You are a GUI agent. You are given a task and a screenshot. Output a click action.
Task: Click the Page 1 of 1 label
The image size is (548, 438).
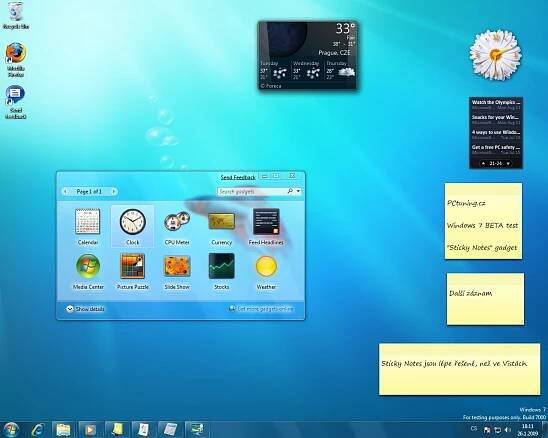89,192
